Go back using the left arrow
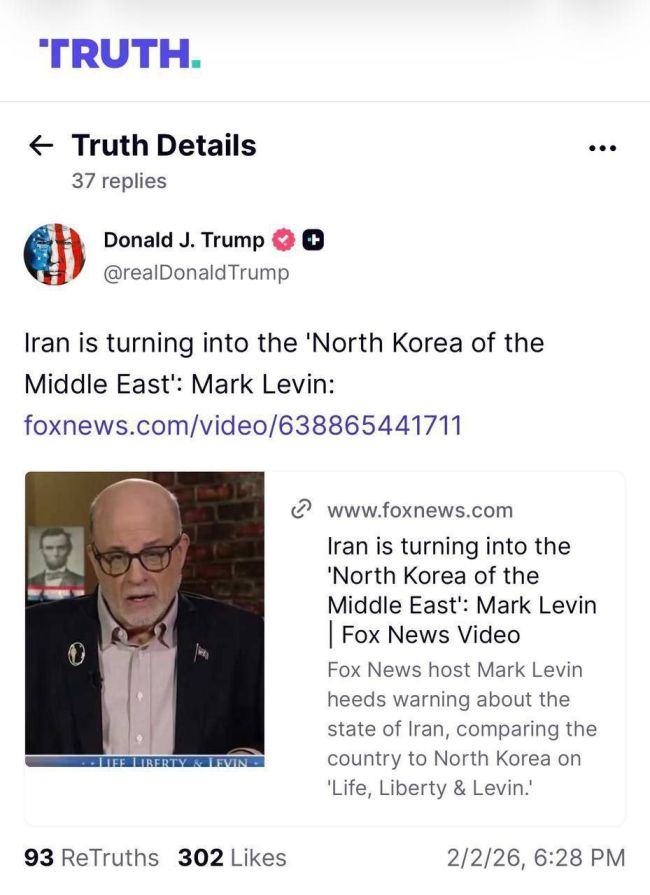This screenshot has height=895, width=650. pyautogui.click(x=41, y=146)
